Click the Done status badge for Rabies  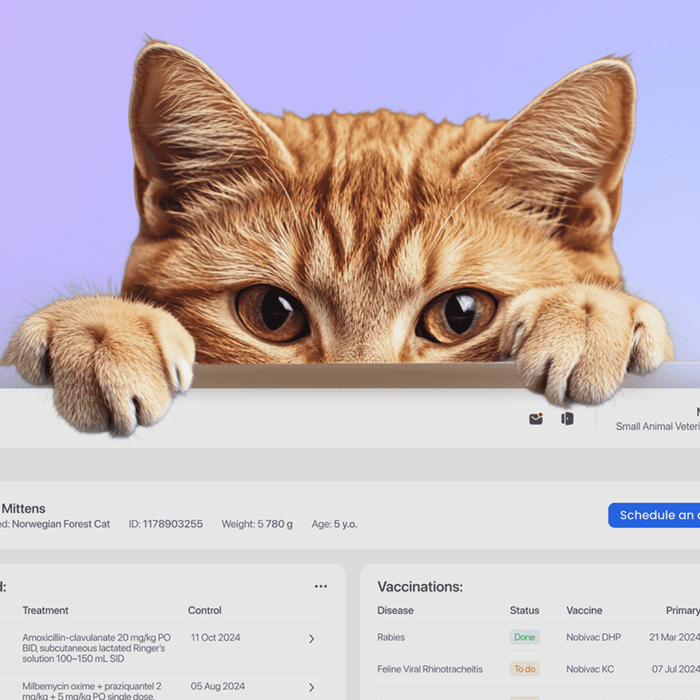click(524, 637)
